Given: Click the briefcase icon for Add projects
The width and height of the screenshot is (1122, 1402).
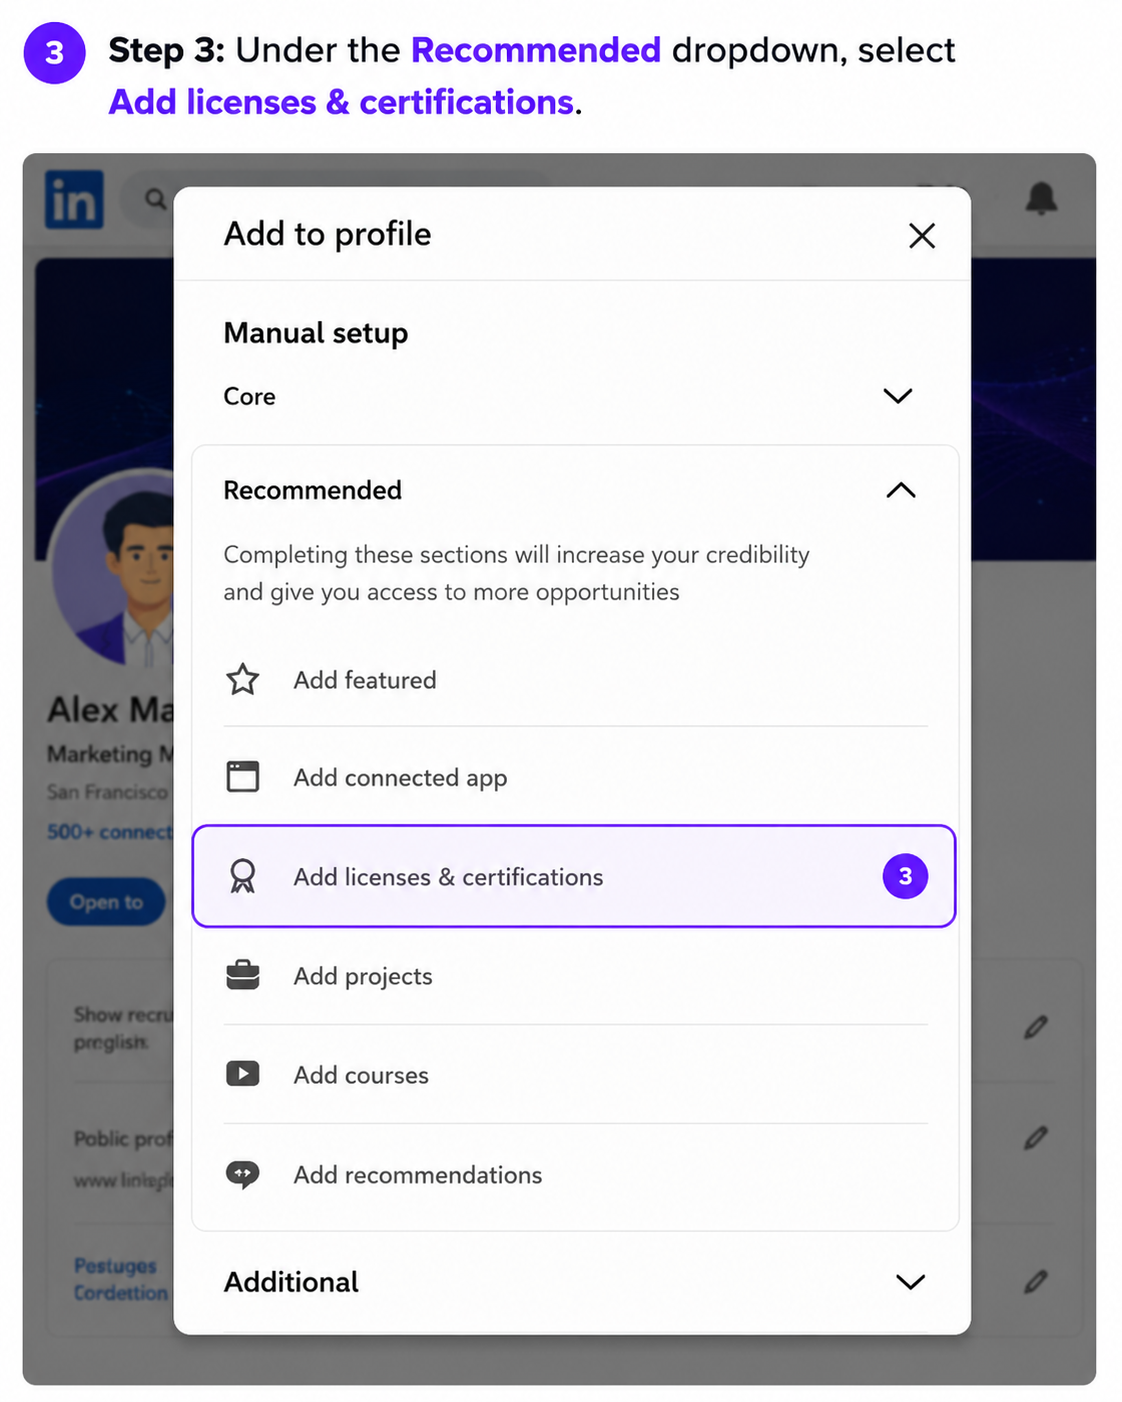Looking at the screenshot, I should (242, 975).
